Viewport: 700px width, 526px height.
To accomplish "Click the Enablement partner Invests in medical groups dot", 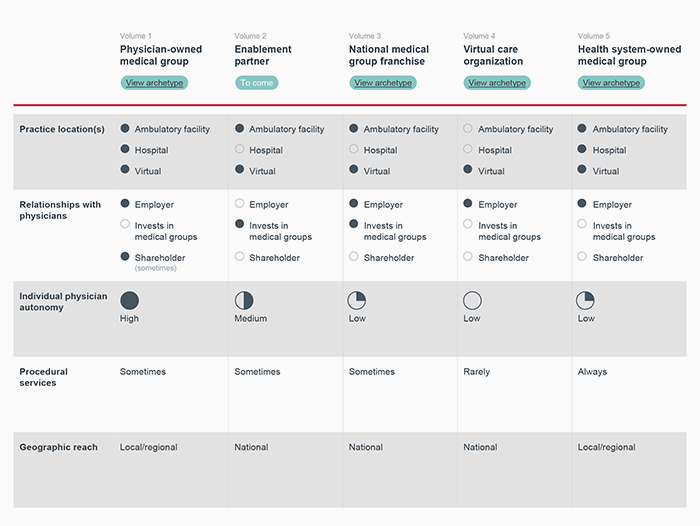I will click(239, 225).
